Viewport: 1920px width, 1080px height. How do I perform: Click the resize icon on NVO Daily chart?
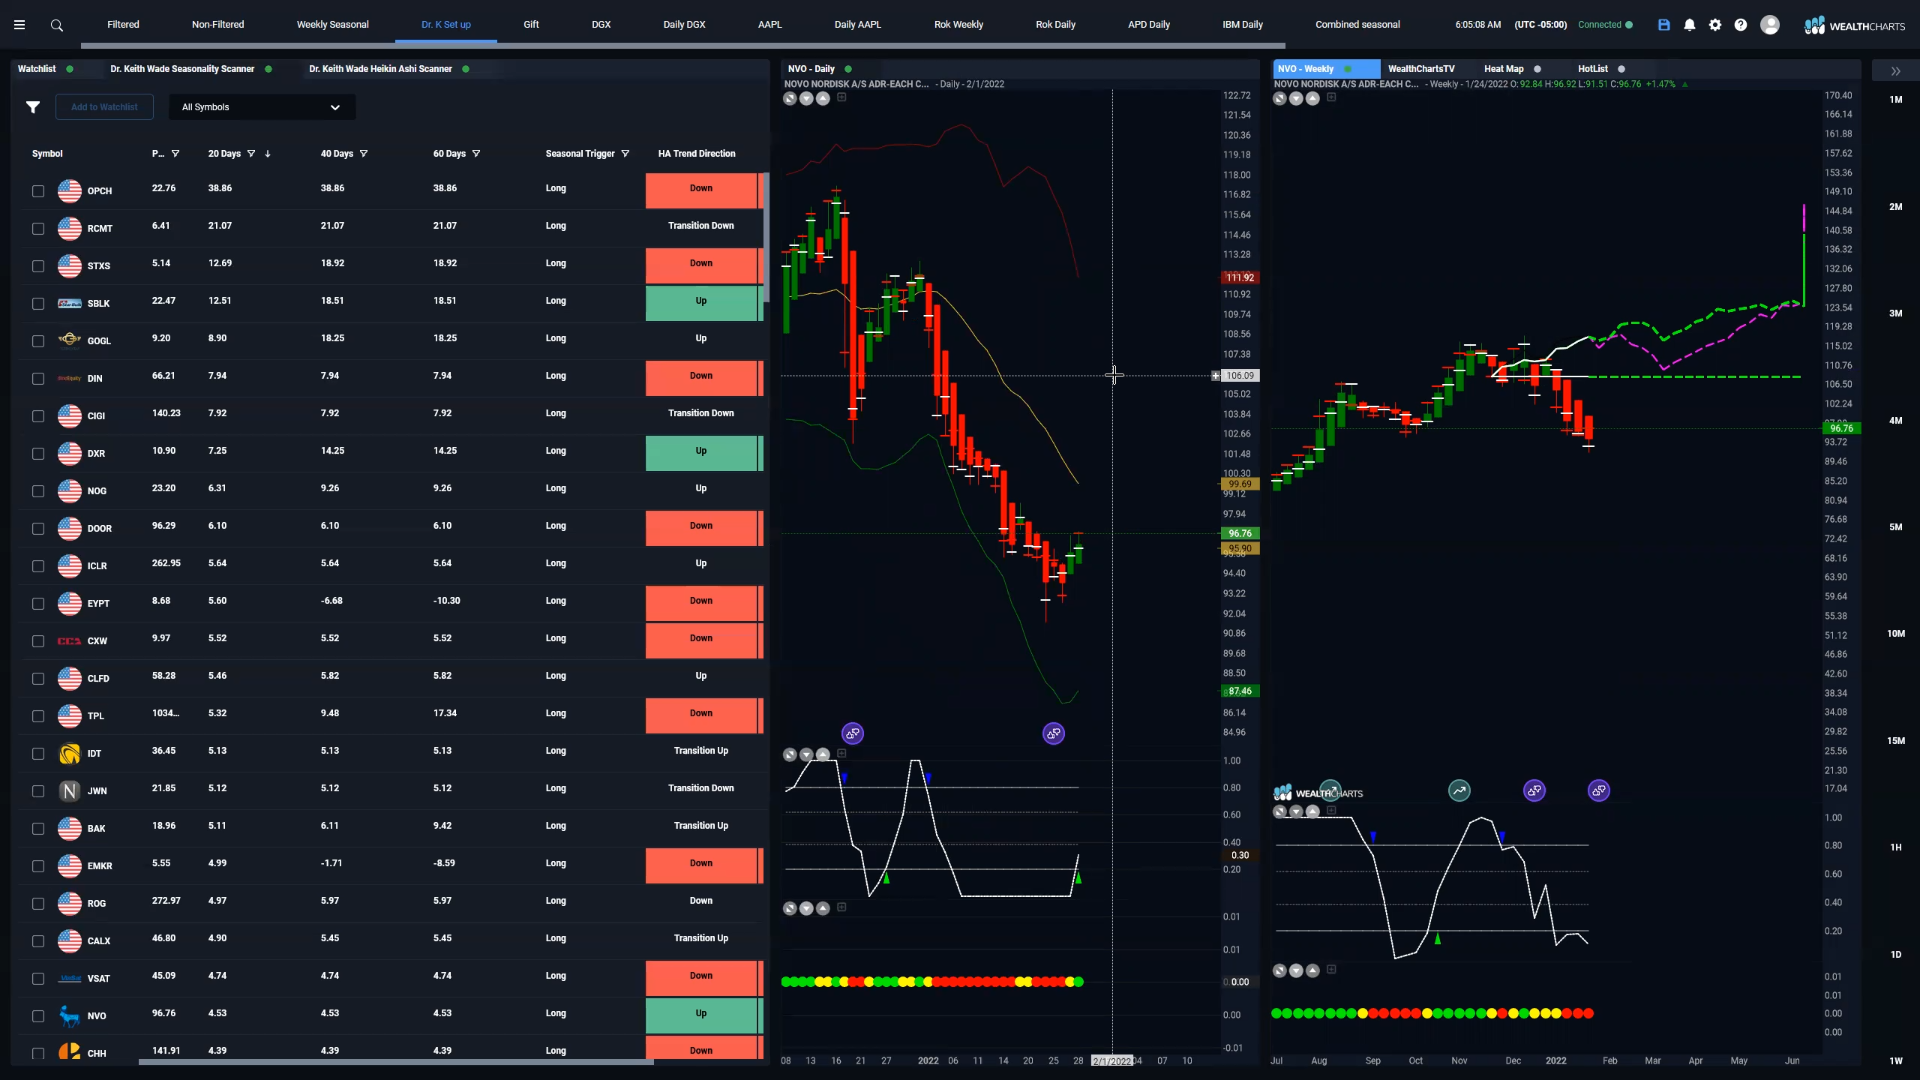790,98
